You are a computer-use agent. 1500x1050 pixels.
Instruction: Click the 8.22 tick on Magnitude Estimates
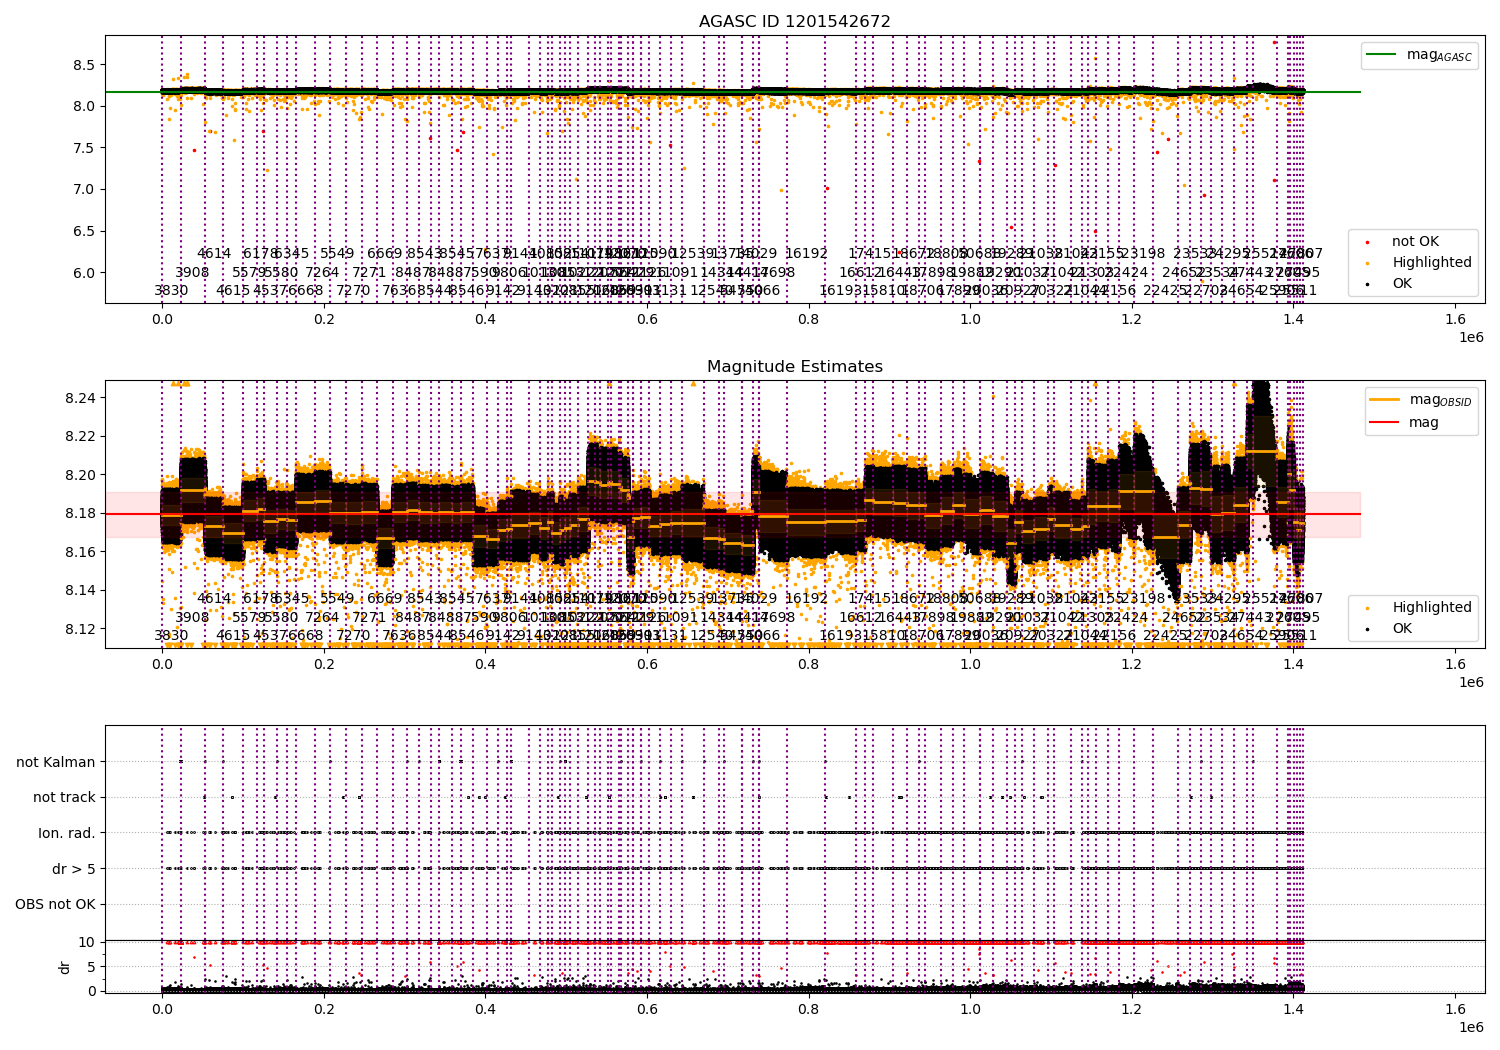coord(81,437)
